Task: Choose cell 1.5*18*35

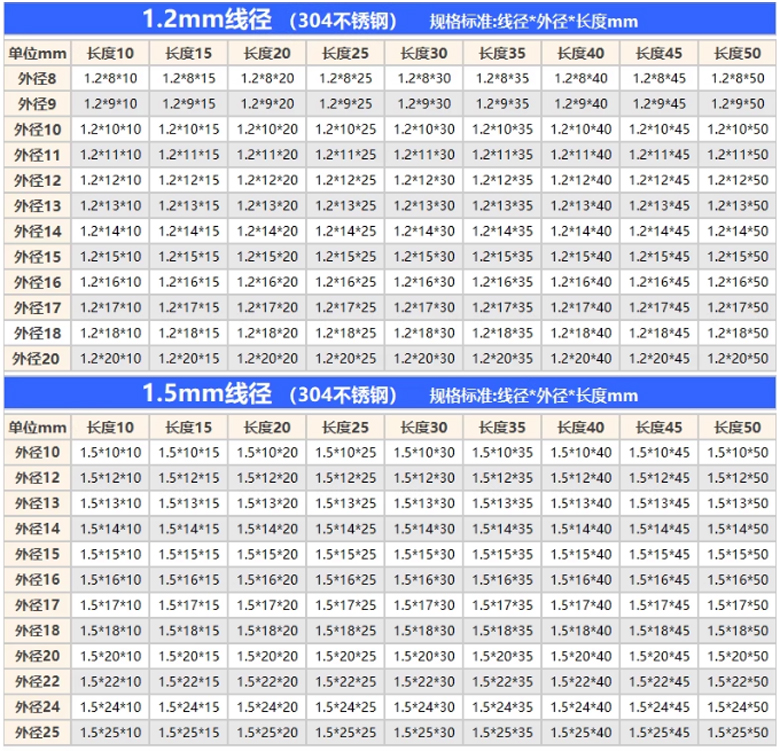Action: point(502,631)
